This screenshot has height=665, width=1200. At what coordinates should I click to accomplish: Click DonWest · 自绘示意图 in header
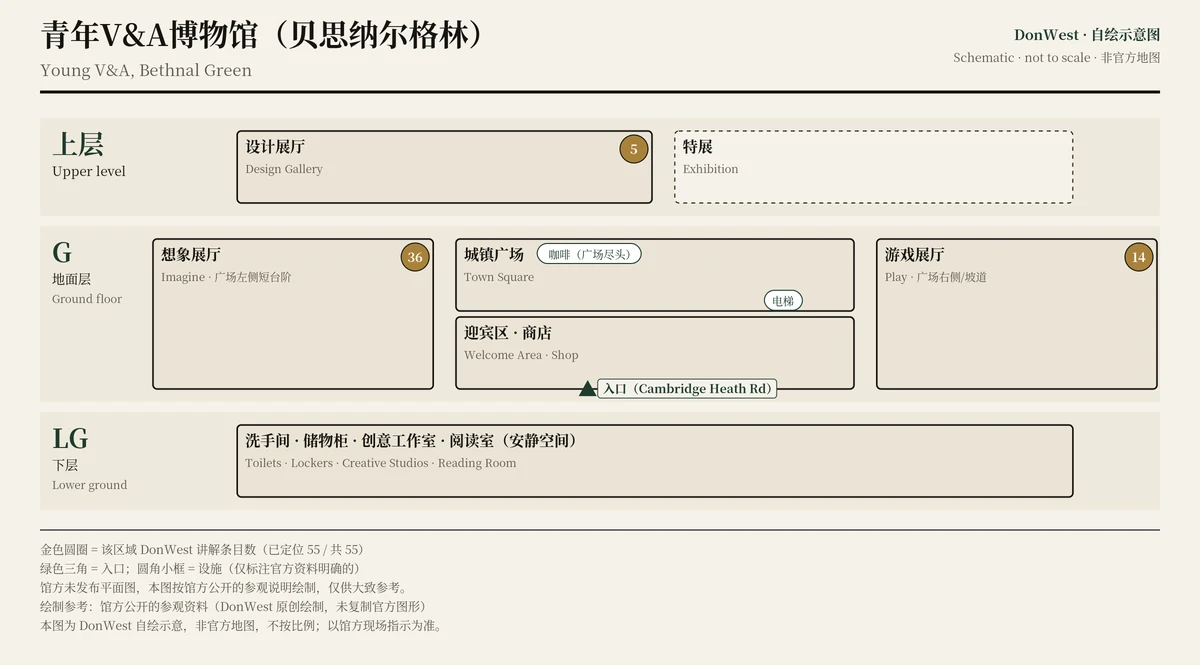(x=1087, y=35)
